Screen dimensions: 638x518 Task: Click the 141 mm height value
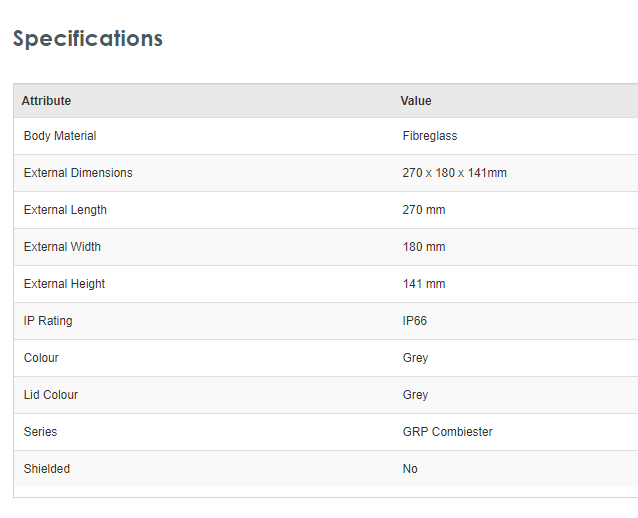click(424, 284)
